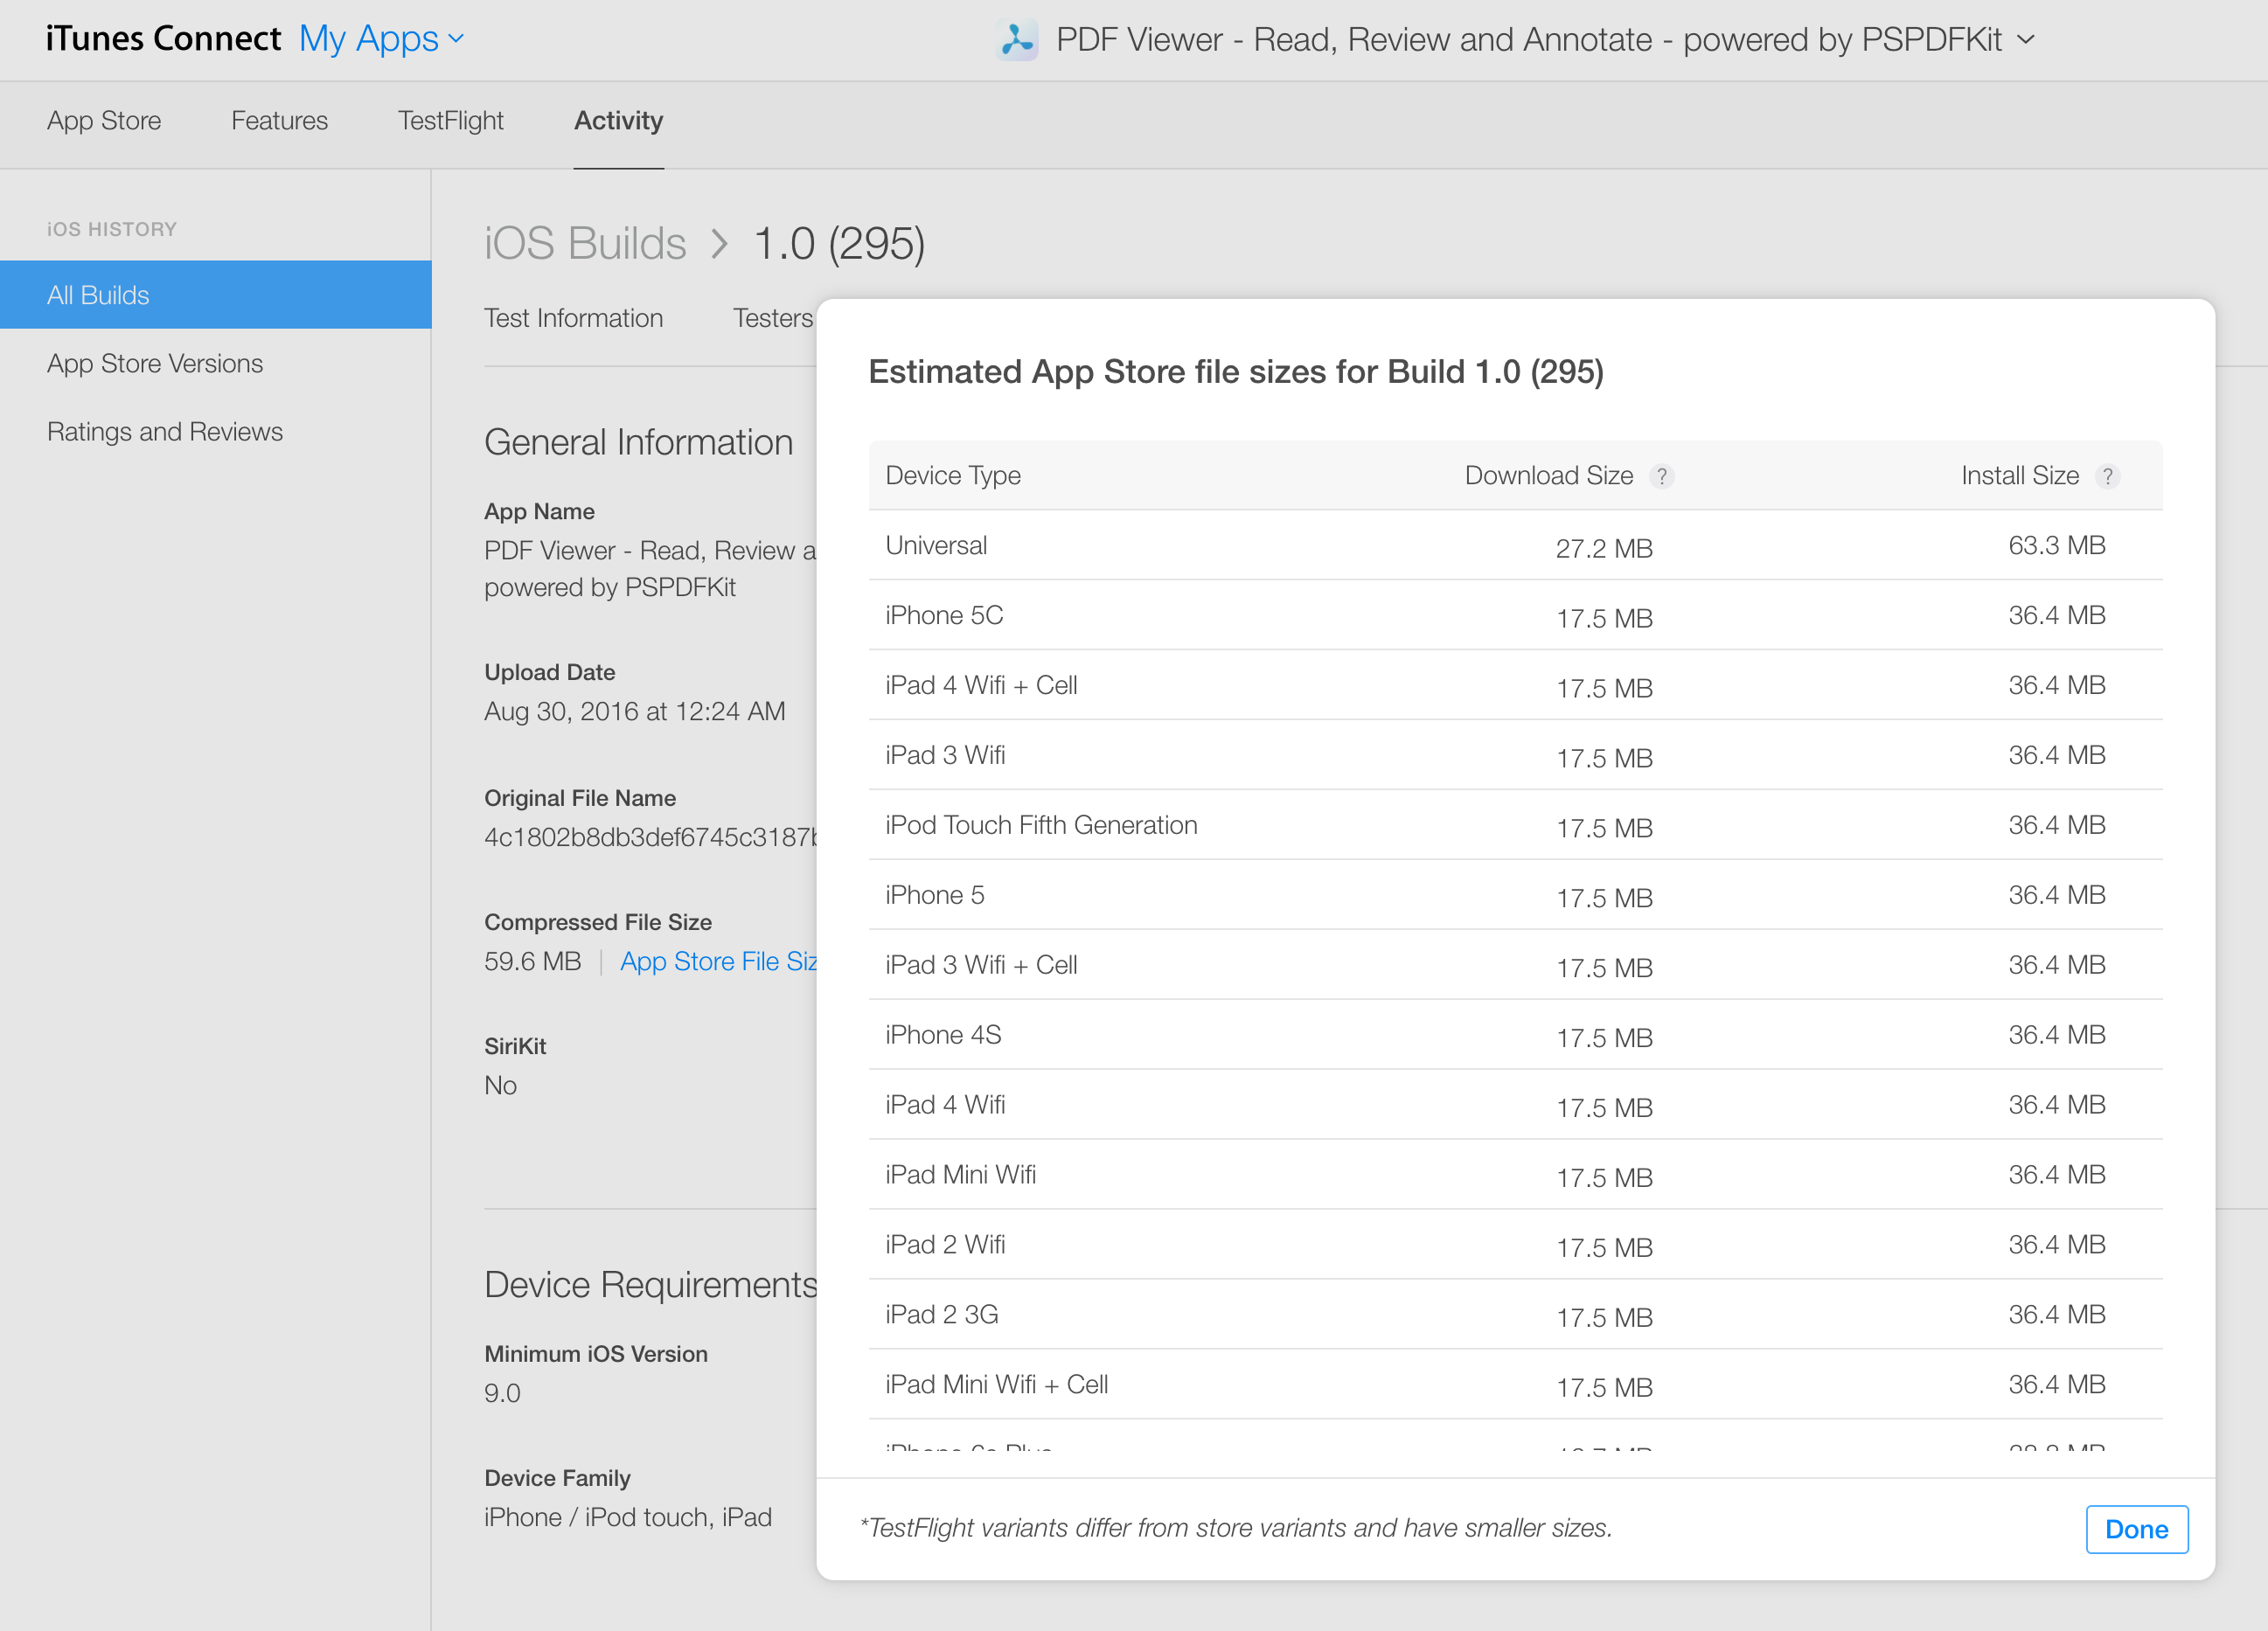Select the Activity tab
Image resolution: width=2268 pixels, height=1631 pixels.
(618, 120)
